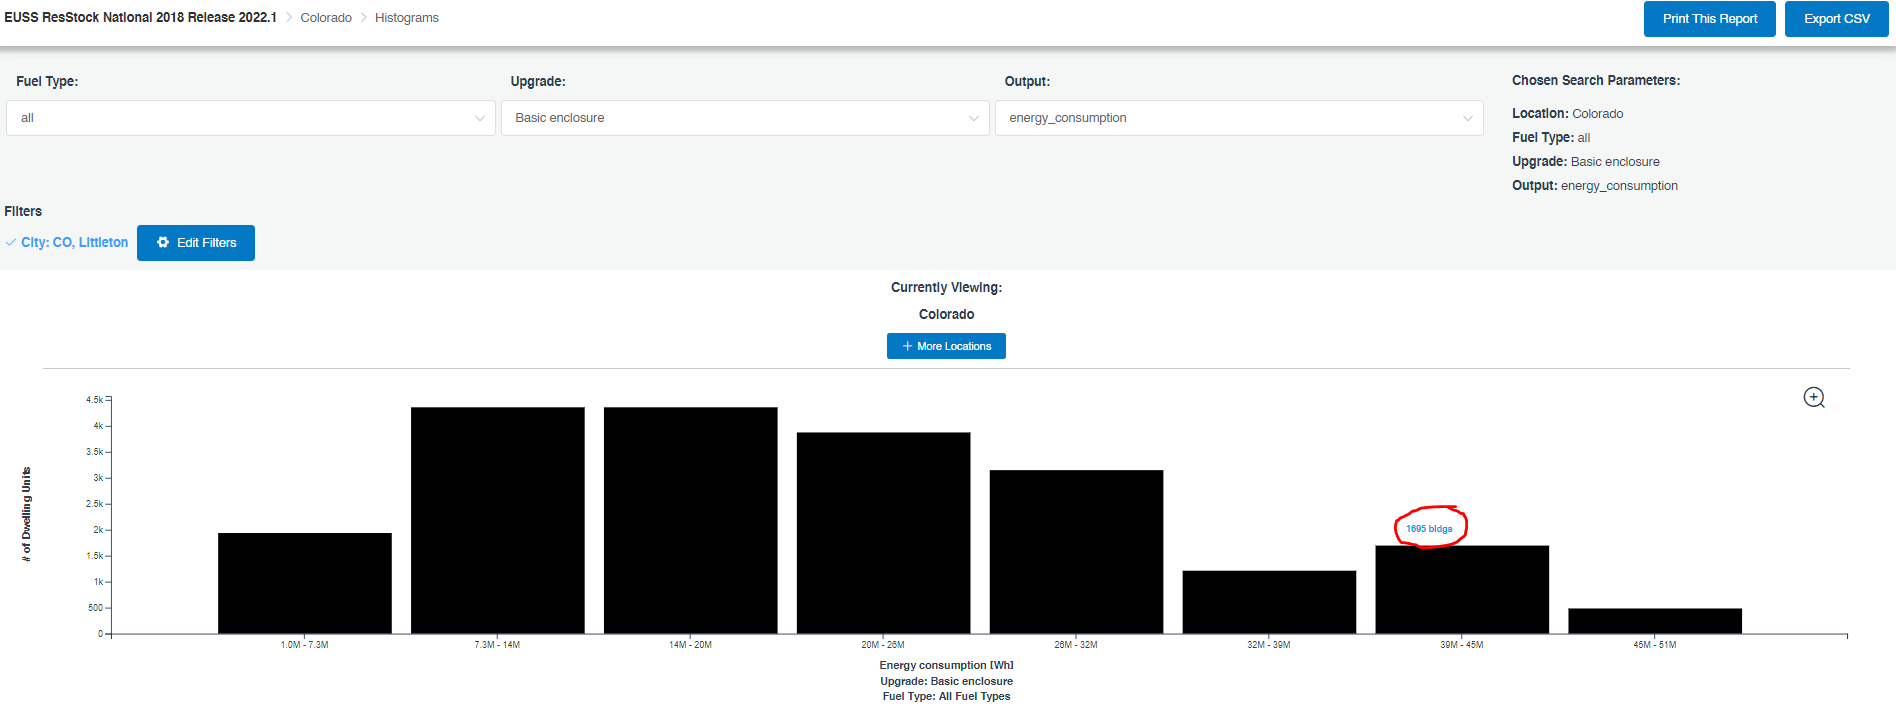This screenshot has width=1896, height=709.
Task: Select the 45M - 51M histogram bar
Action: click(x=1654, y=621)
